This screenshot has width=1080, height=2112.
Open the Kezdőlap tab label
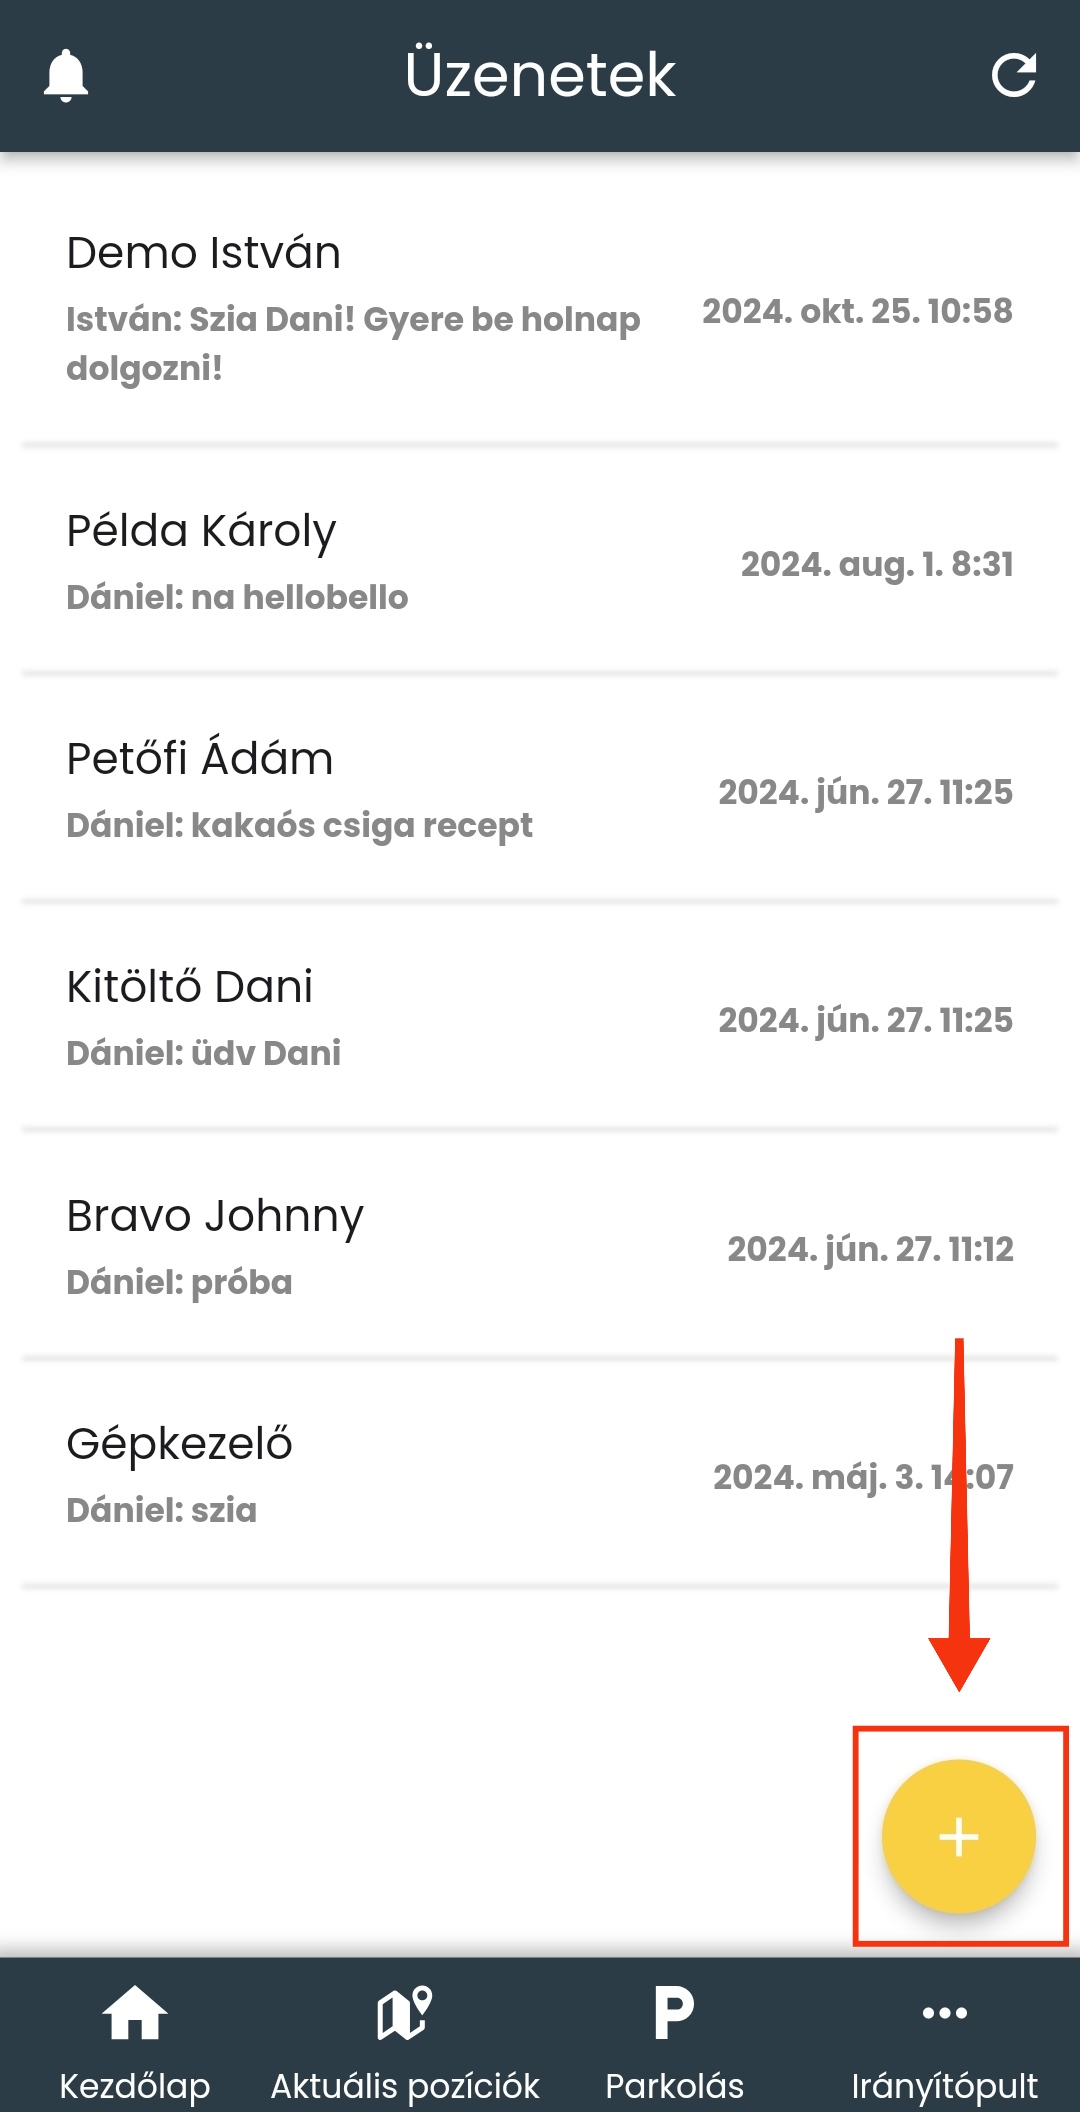(135, 2086)
